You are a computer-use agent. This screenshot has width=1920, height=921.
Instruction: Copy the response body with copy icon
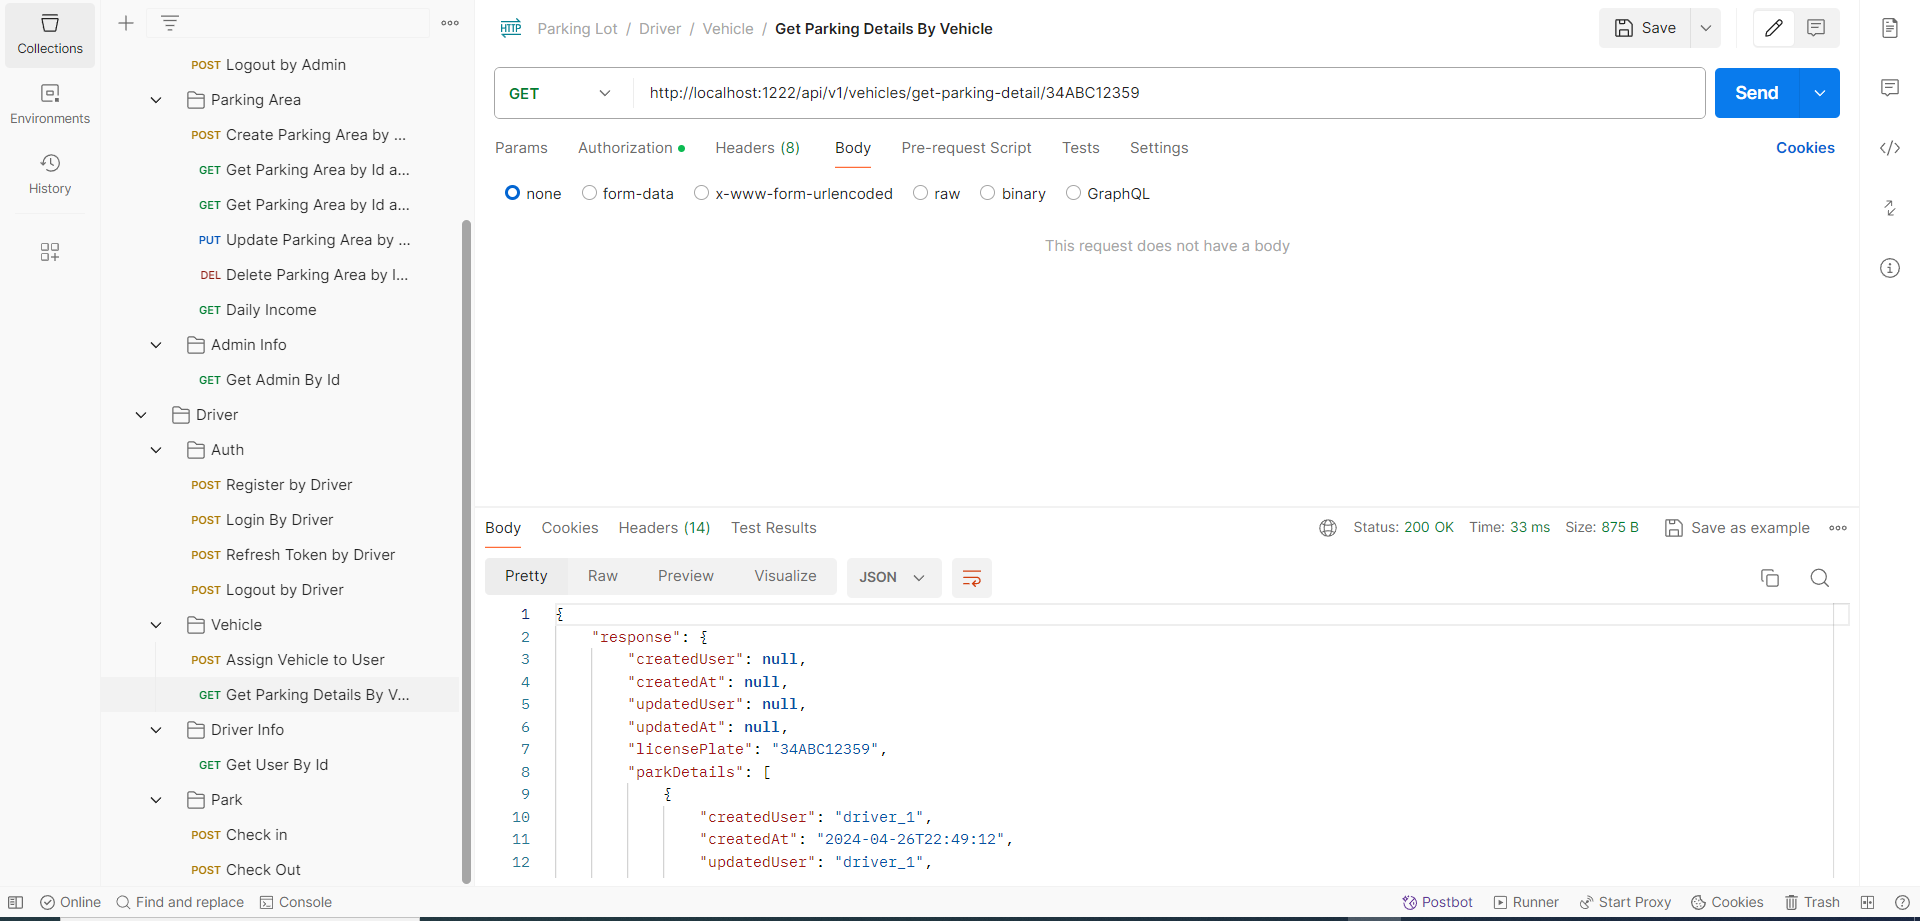(1770, 578)
